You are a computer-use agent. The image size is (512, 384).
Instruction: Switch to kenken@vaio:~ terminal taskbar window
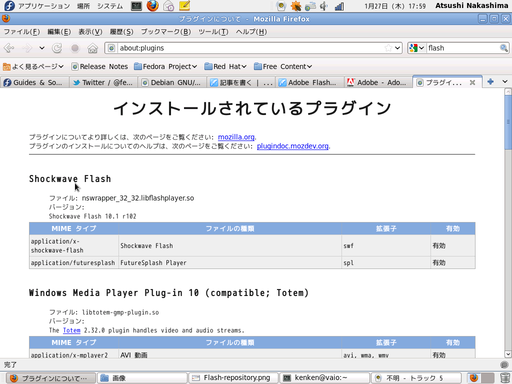click(325, 378)
